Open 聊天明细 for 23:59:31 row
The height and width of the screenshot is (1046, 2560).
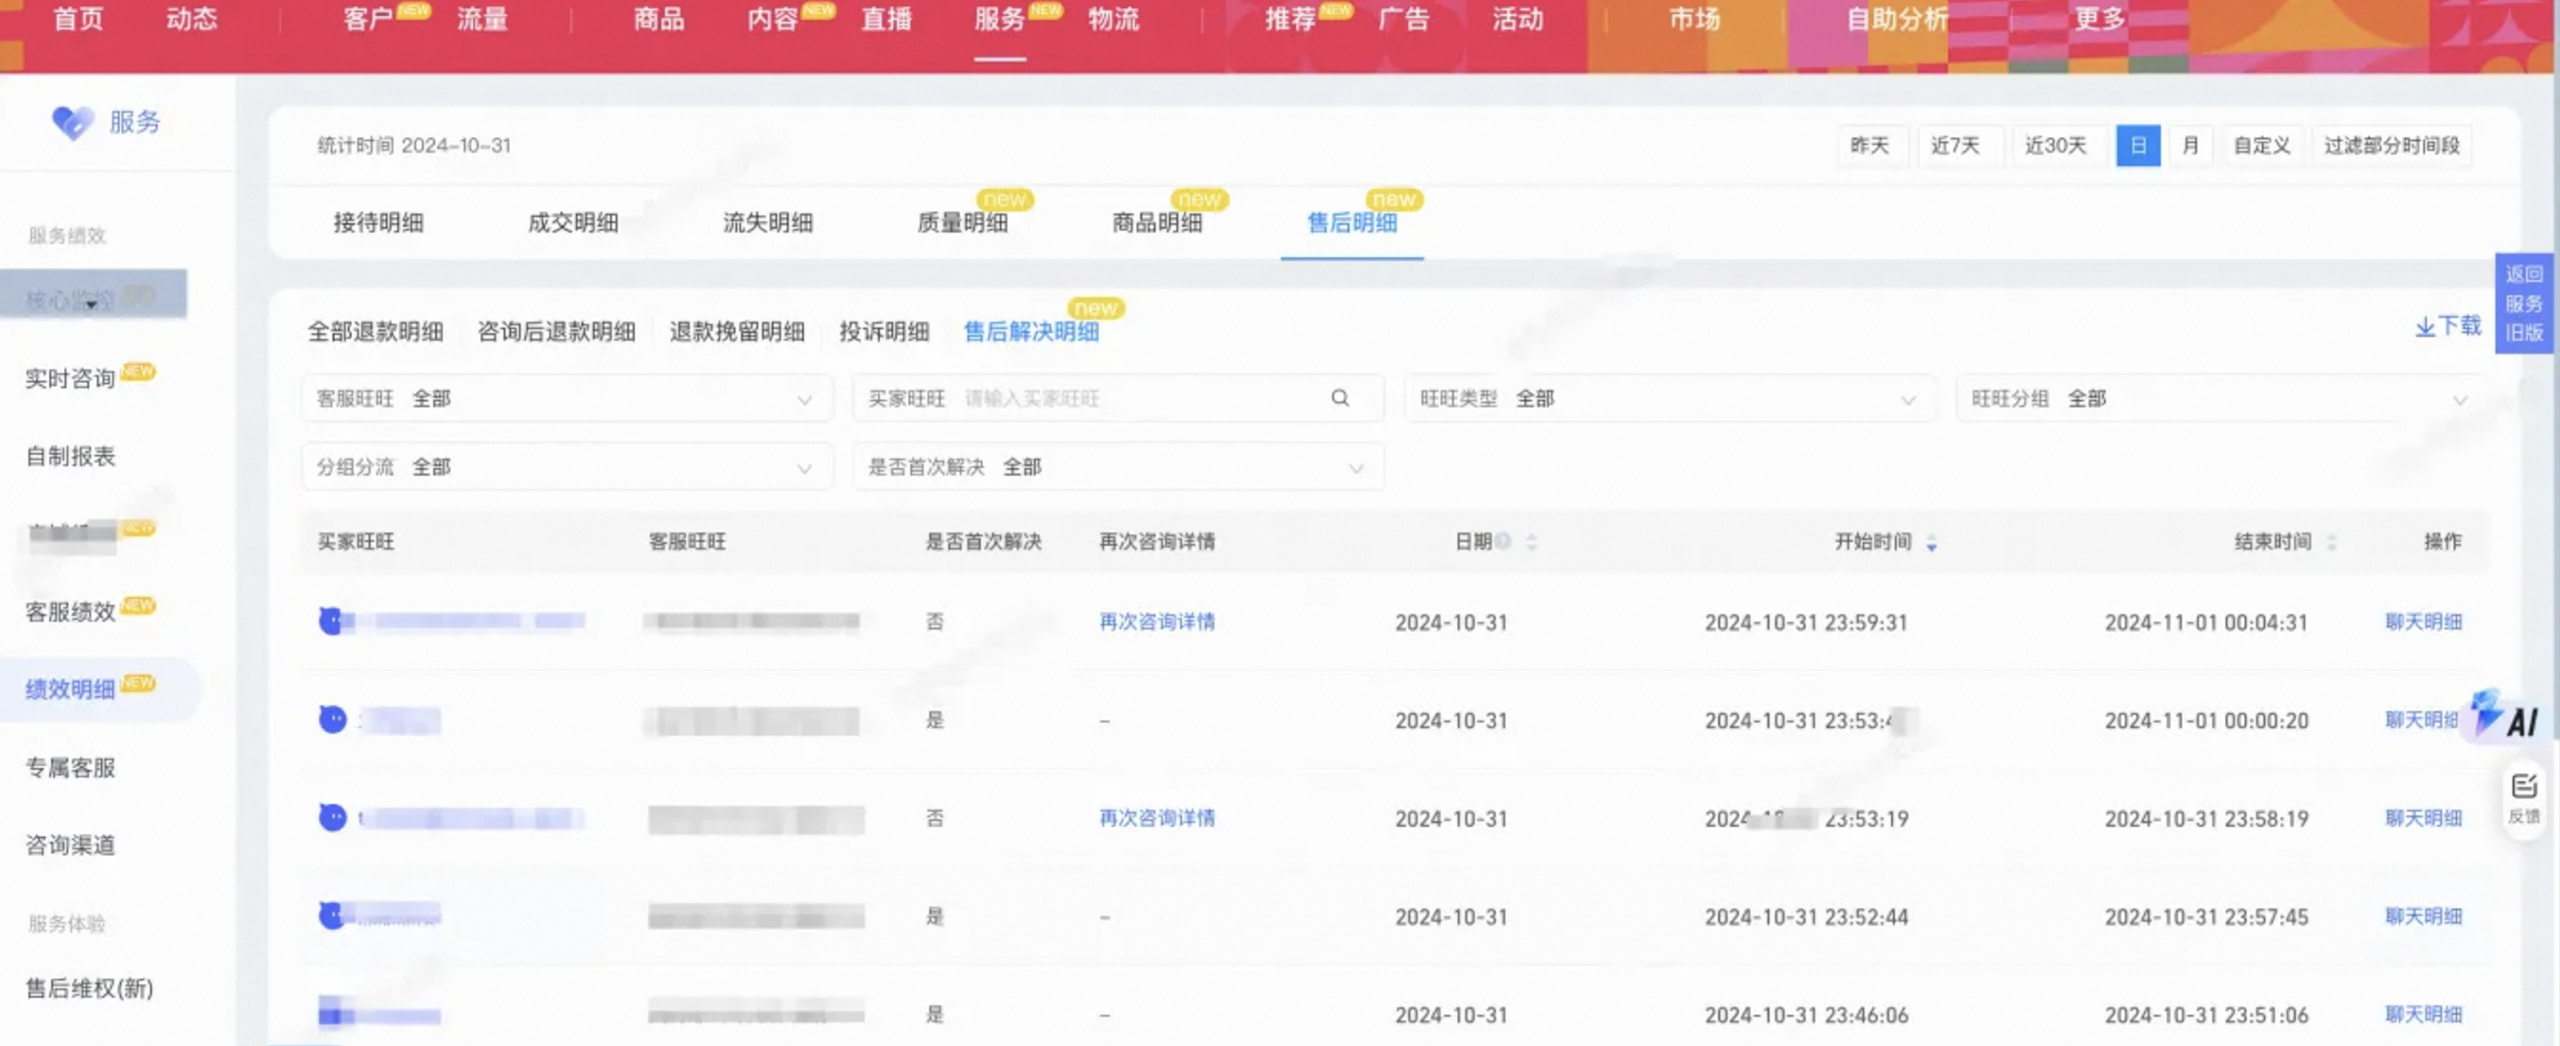(2423, 622)
